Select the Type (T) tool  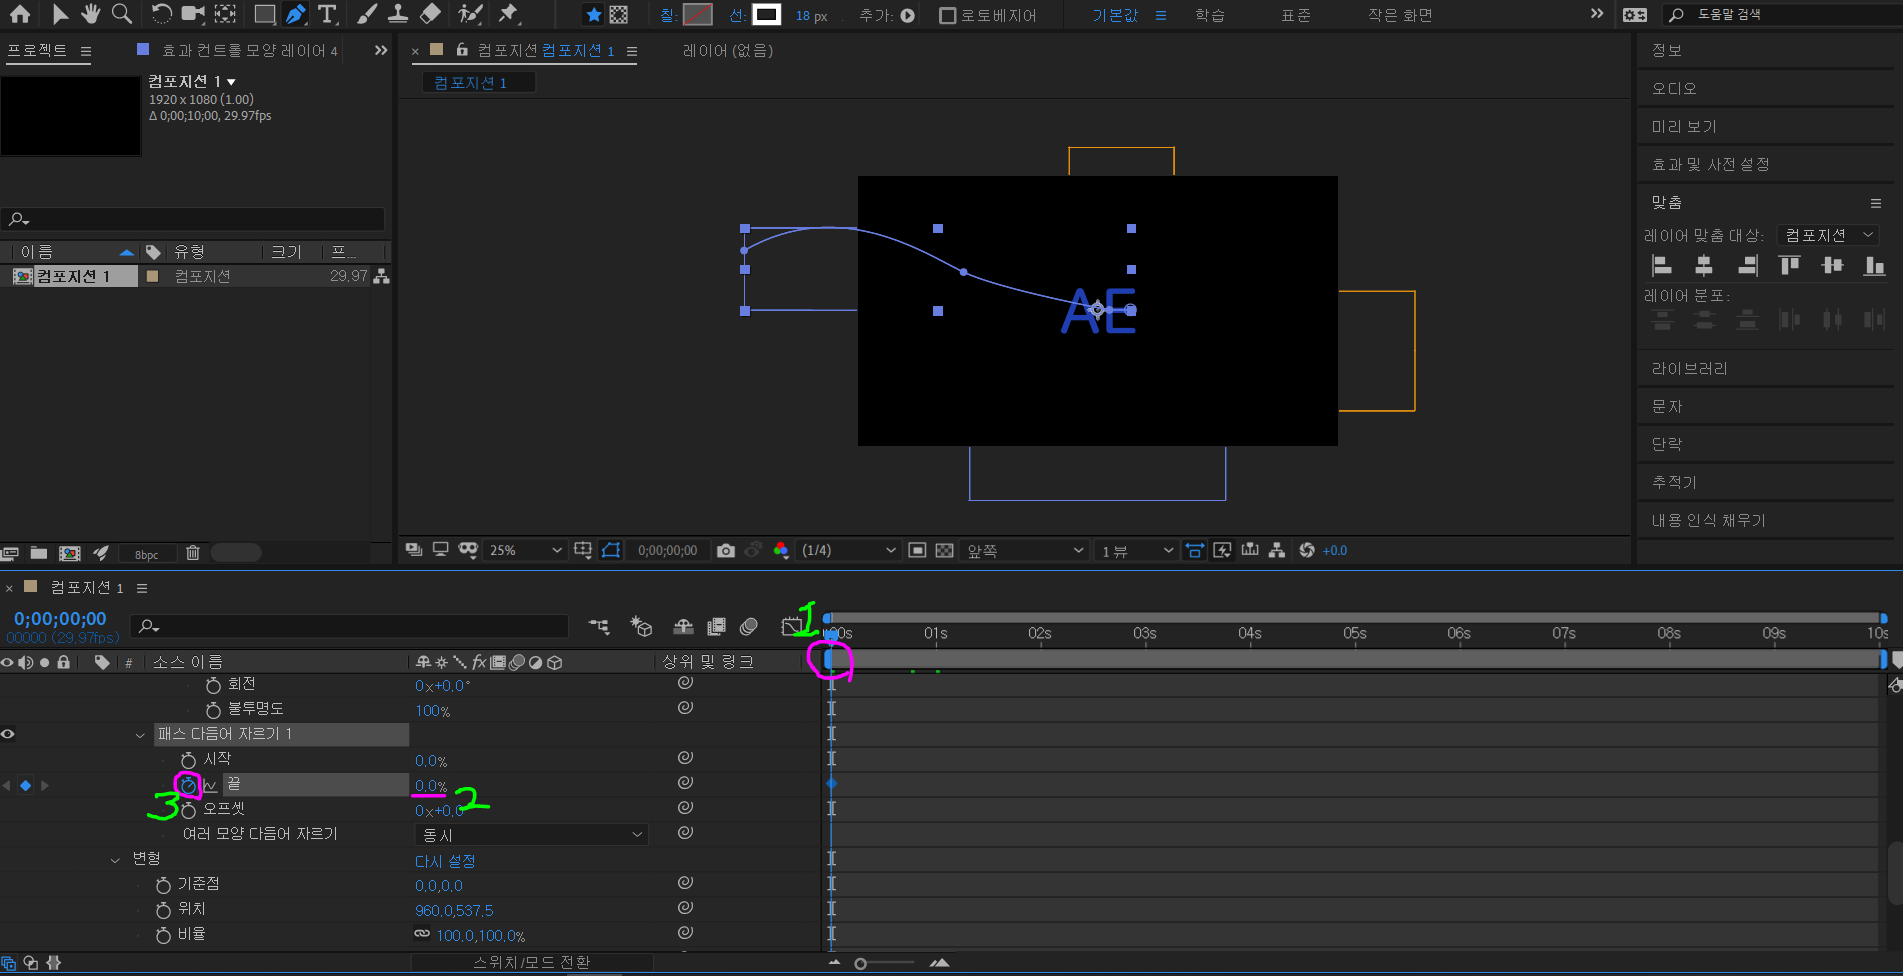click(327, 14)
